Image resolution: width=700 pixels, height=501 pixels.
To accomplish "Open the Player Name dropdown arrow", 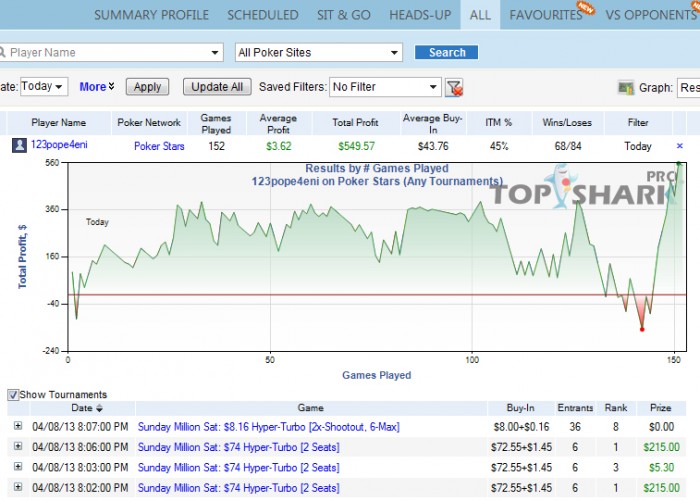I will coord(215,53).
